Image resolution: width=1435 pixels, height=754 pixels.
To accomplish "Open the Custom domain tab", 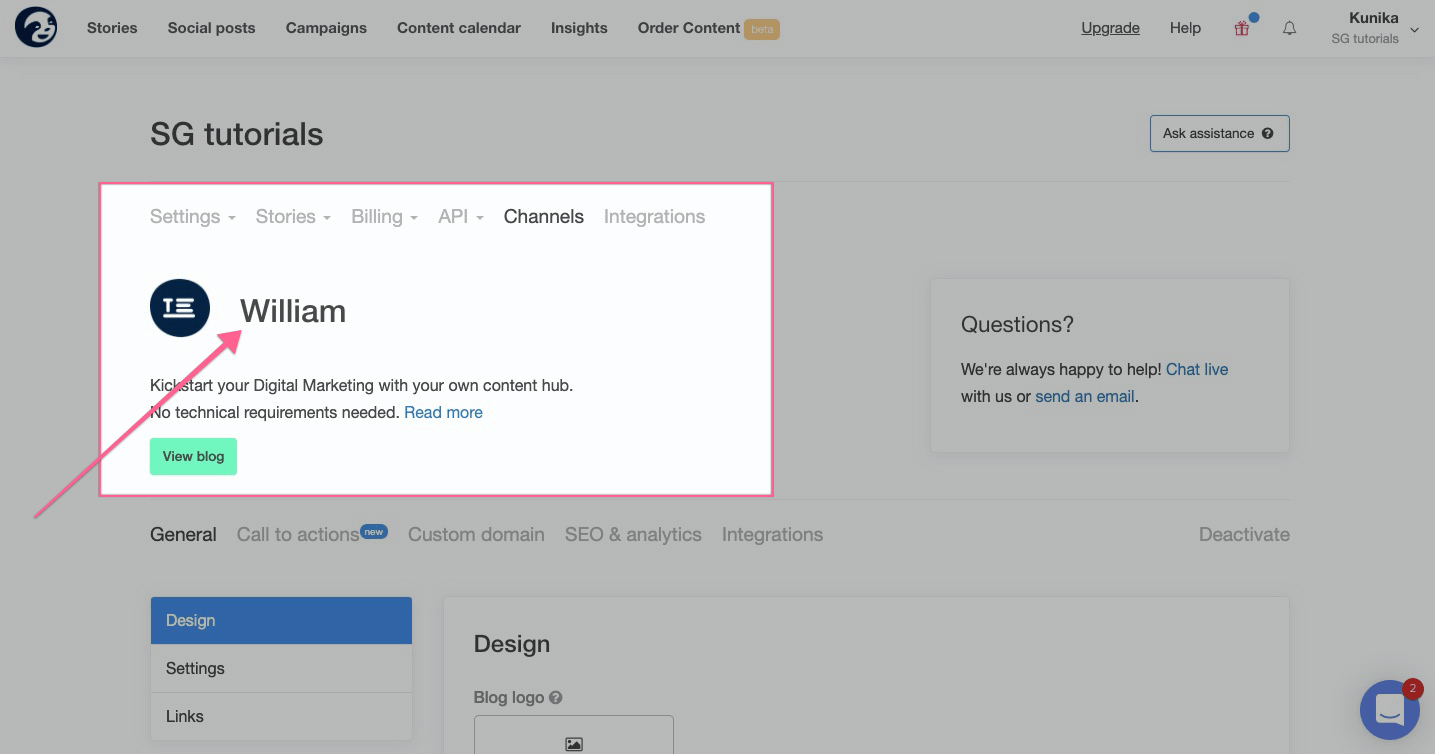I will click(x=476, y=535).
